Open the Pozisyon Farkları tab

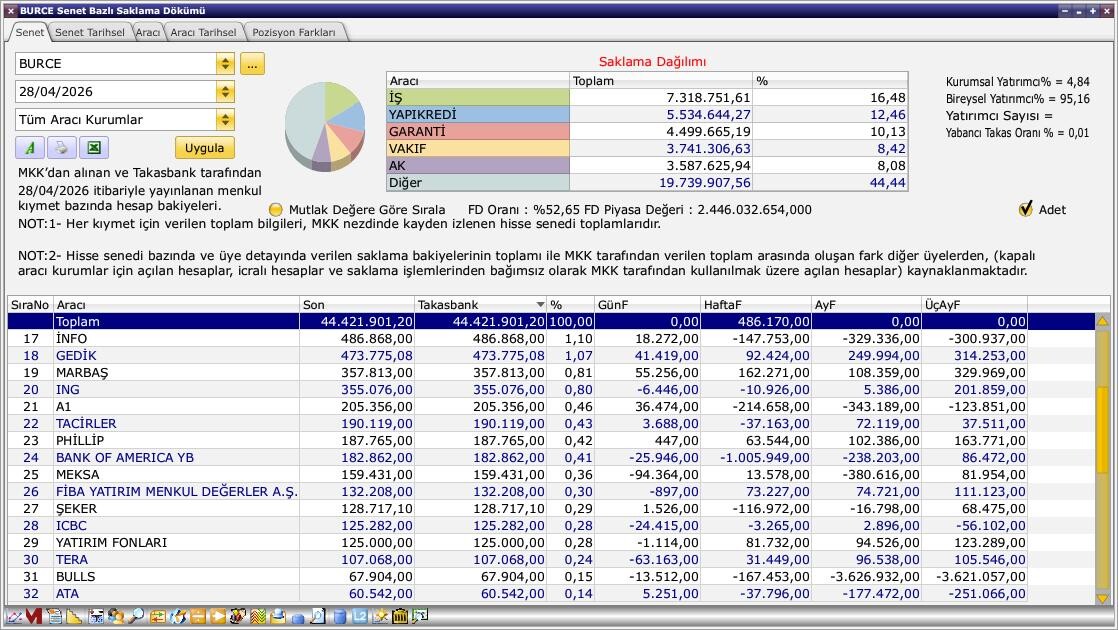tap(294, 32)
